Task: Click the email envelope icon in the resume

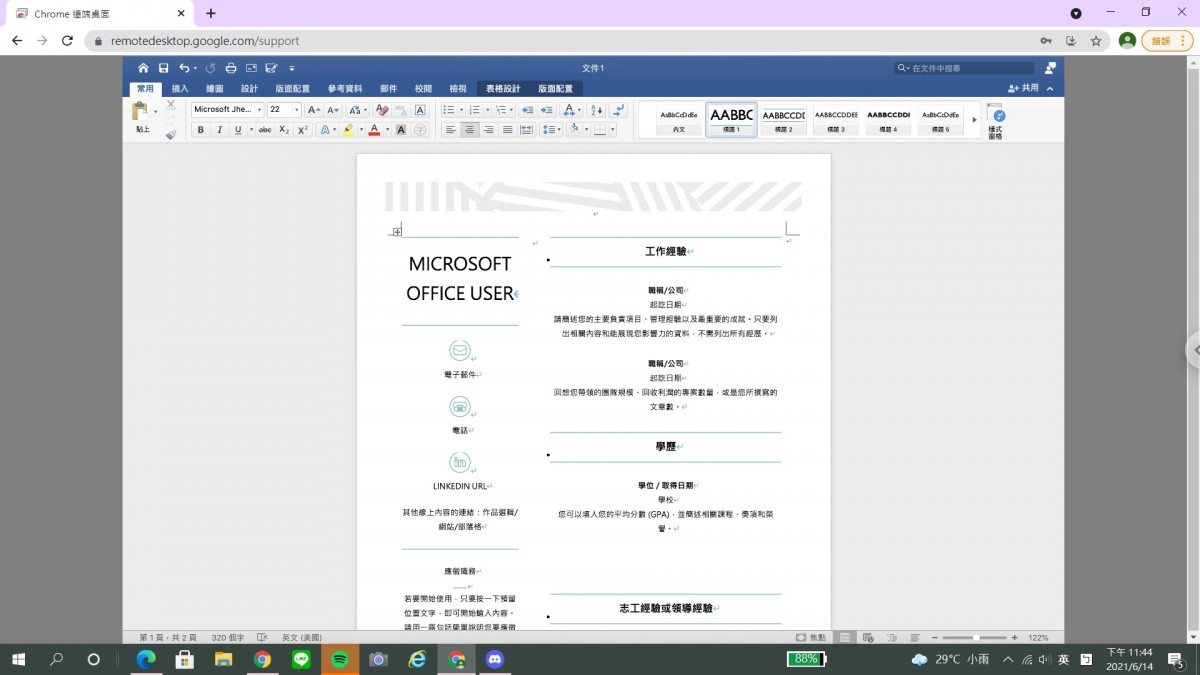Action: click(x=459, y=350)
